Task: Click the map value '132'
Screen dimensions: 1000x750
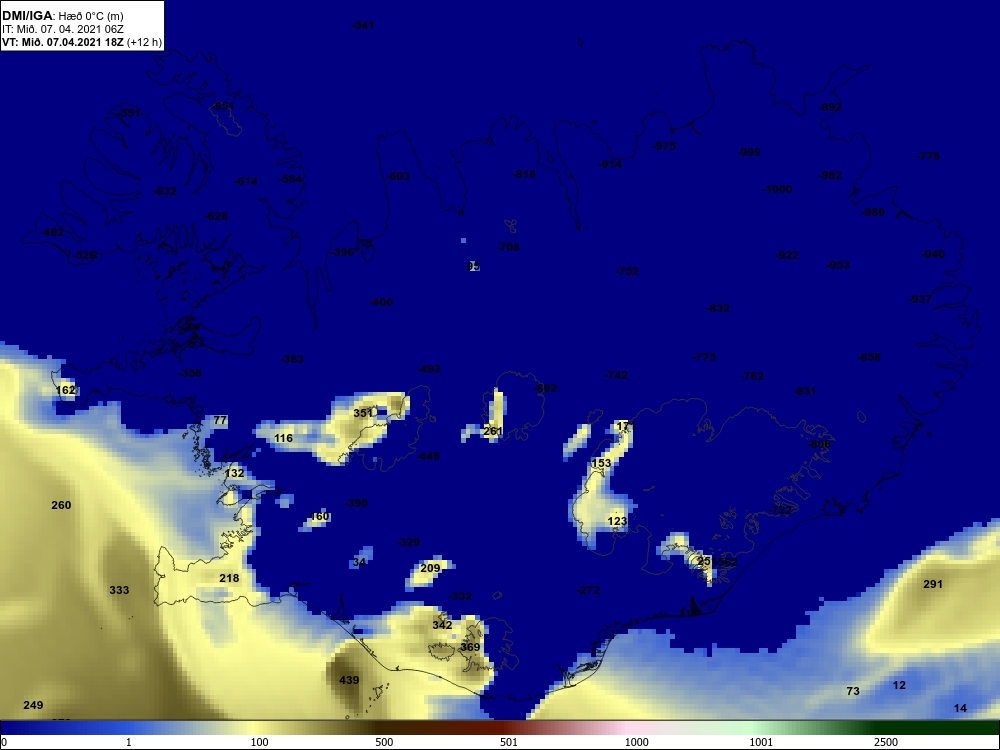Action: [x=234, y=473]
